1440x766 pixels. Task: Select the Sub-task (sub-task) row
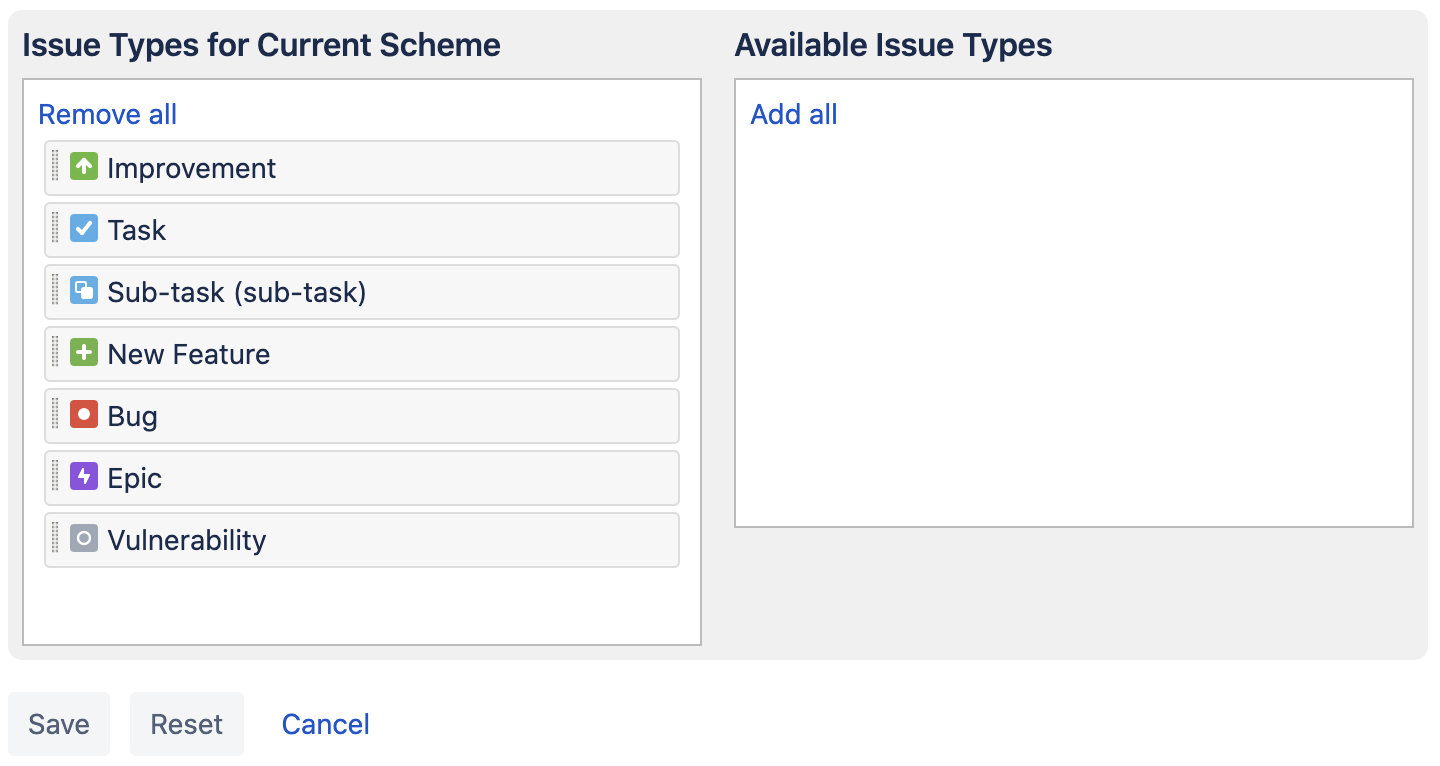362,292
